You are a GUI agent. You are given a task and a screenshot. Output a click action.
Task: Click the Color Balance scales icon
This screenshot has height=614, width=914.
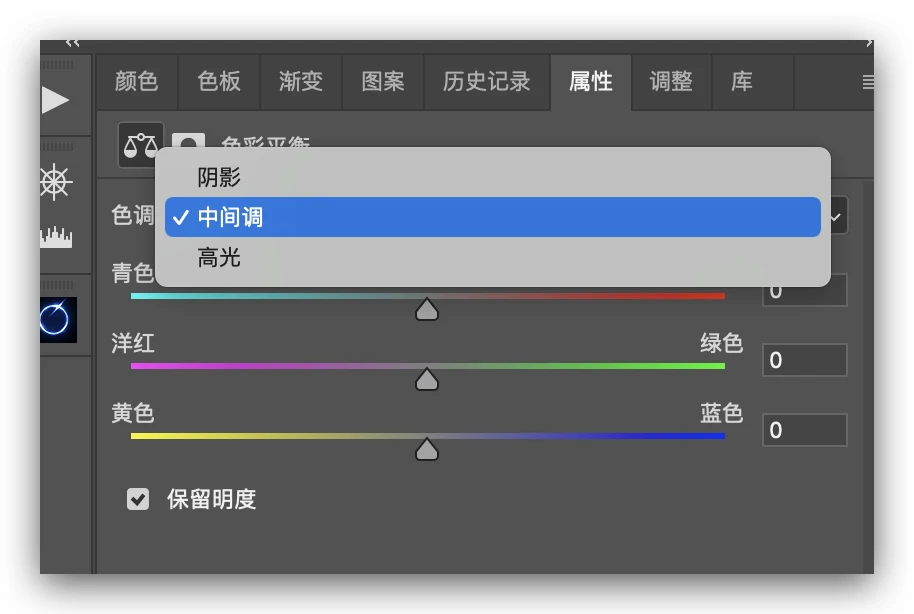point(139,145)
